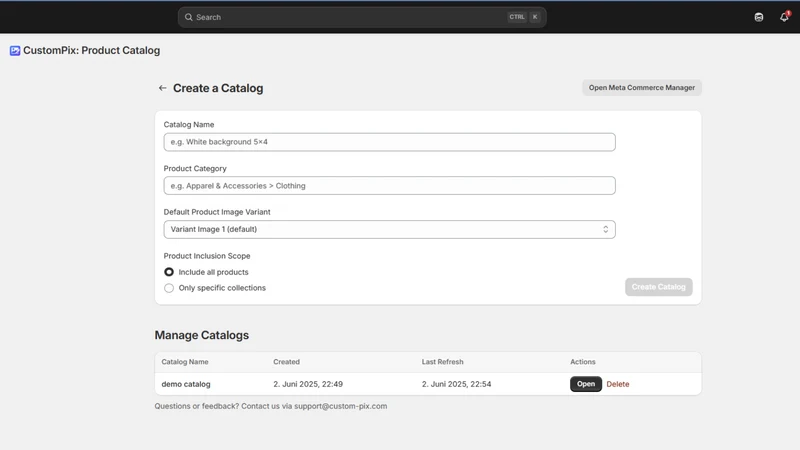Open the store avatar icon in top bar

pos(759,17)
